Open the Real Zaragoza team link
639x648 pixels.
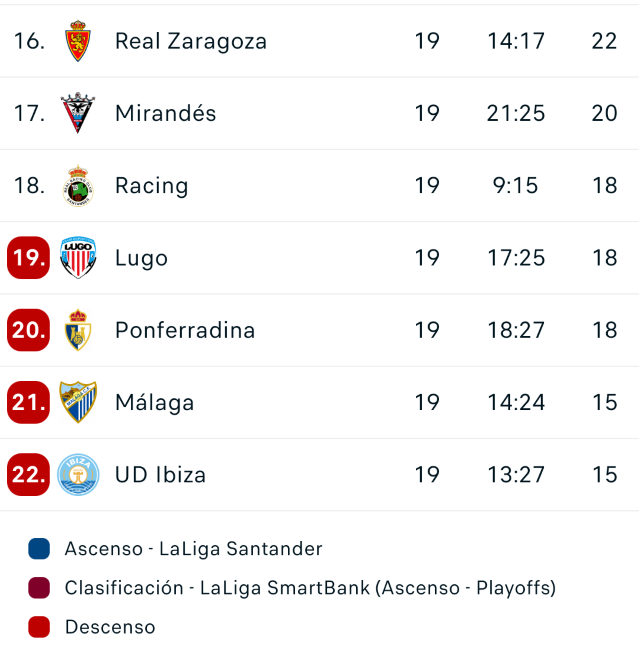tap(191, 41)
